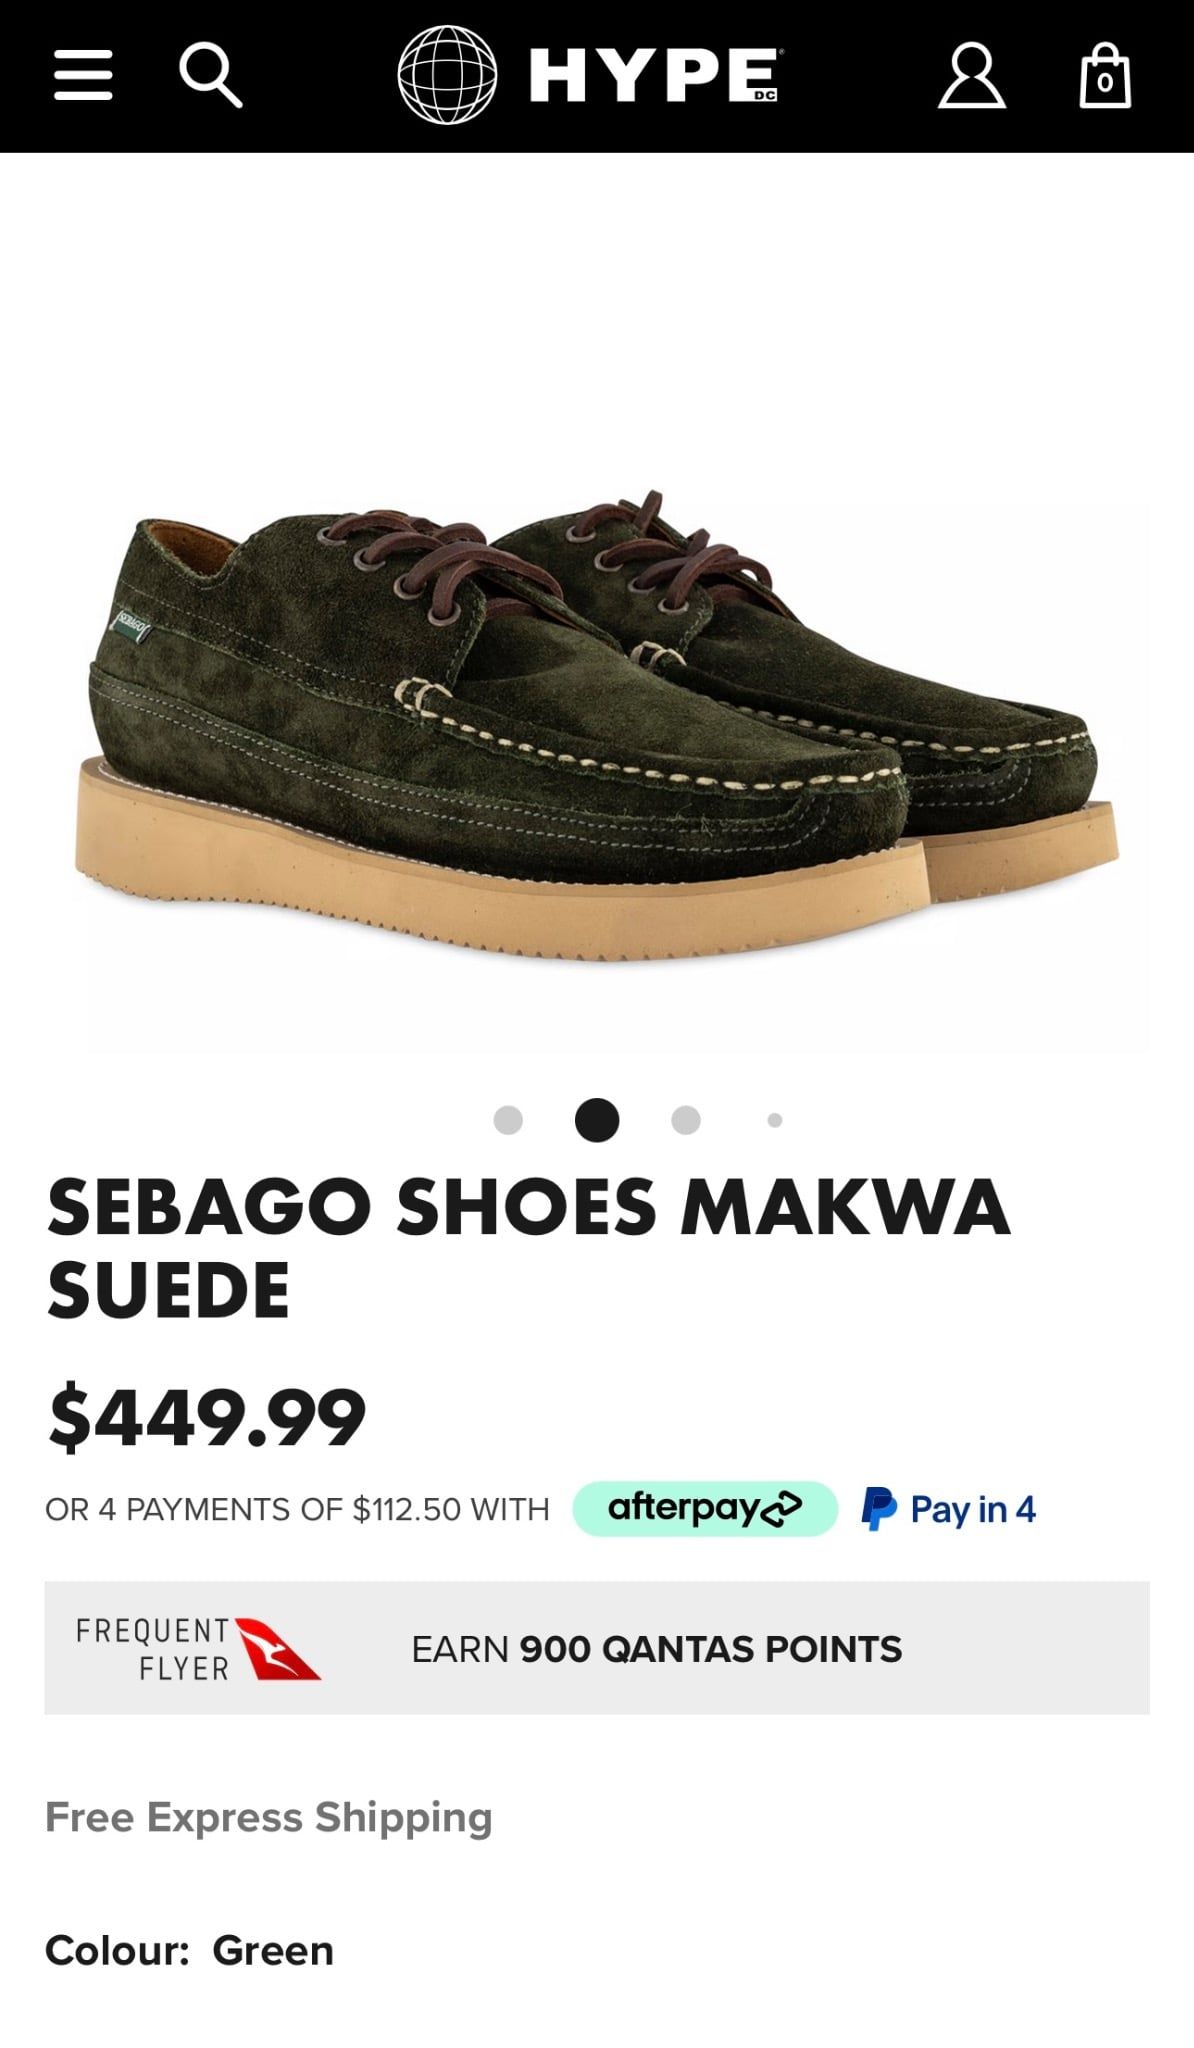This screenshot has height=2048, width=1194.
Task: Tap the PayPal logo icon
Action: (879, 1508)
